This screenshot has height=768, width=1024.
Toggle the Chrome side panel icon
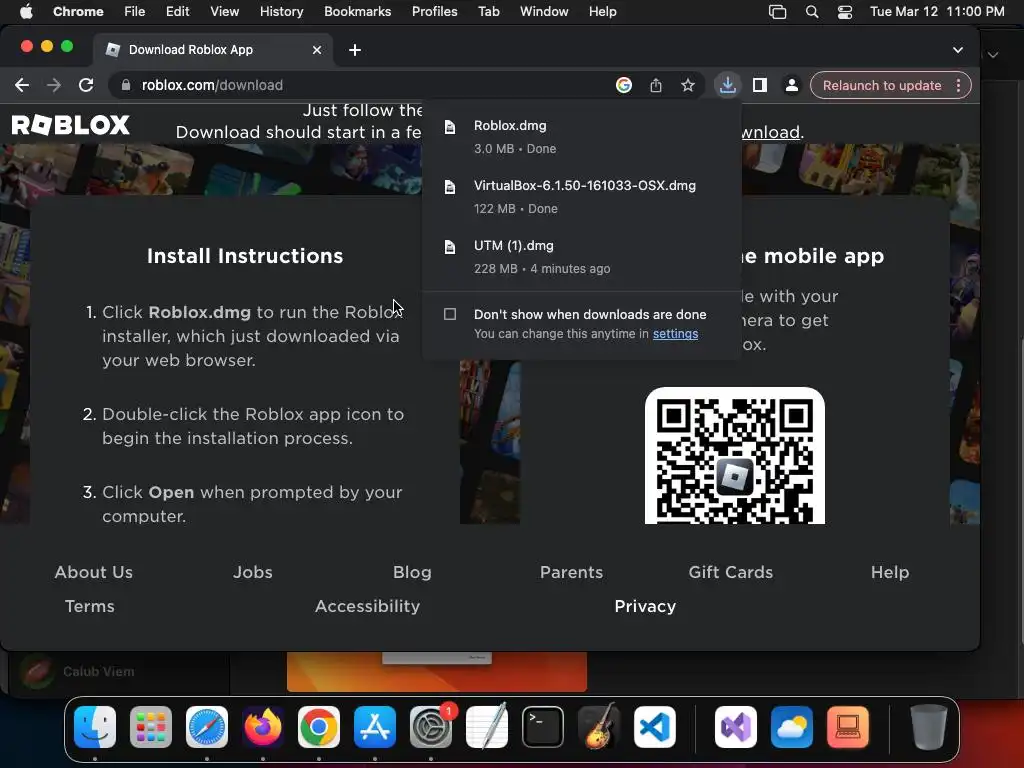(760, 85)
